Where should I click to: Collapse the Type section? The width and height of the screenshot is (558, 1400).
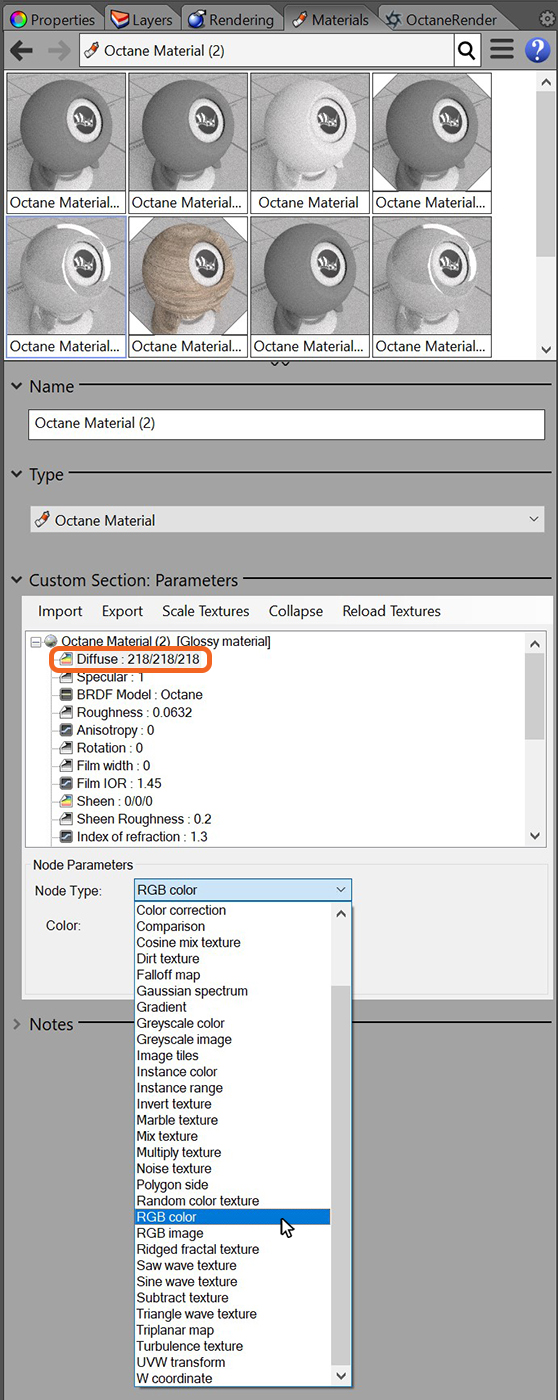[x=17, y=475]
